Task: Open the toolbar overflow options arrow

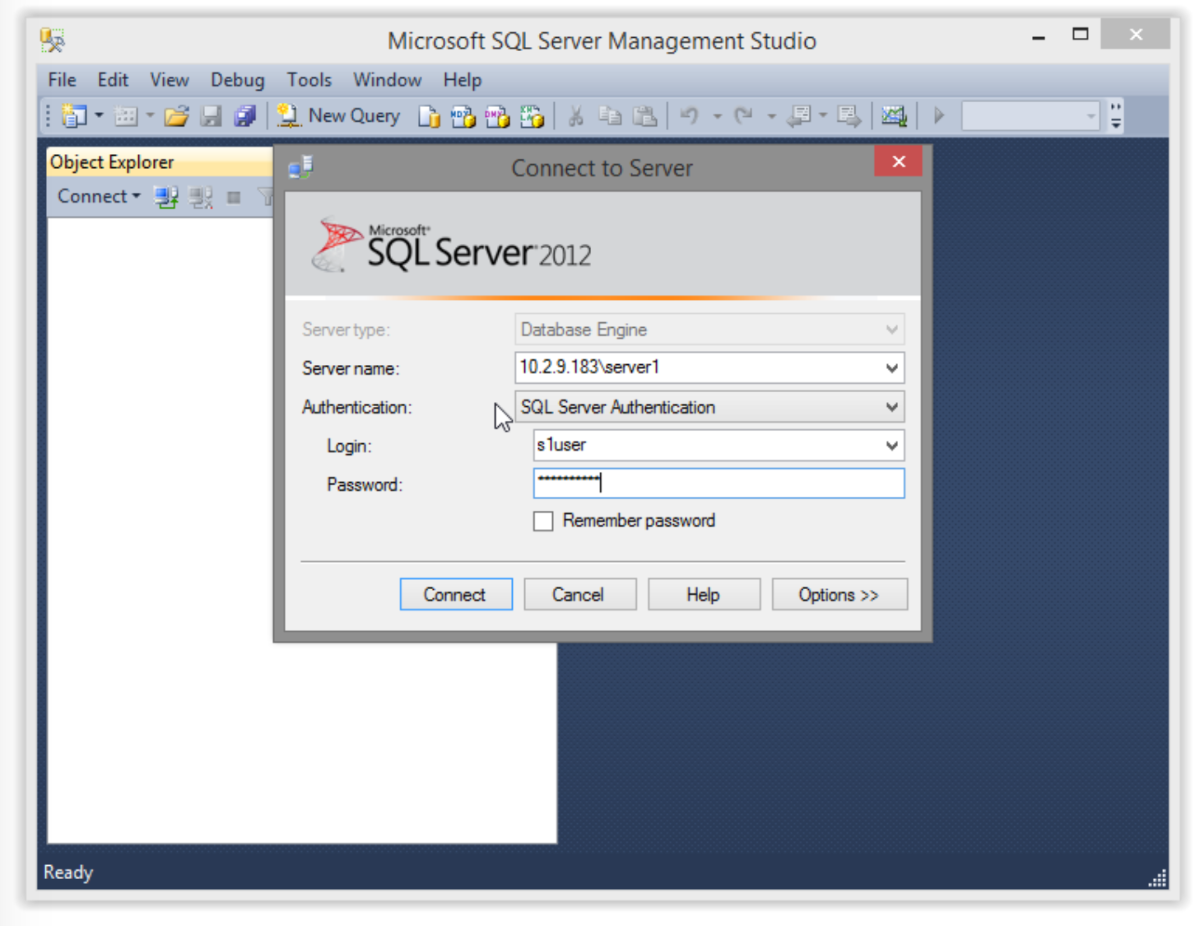Action: pos(1116,116)
